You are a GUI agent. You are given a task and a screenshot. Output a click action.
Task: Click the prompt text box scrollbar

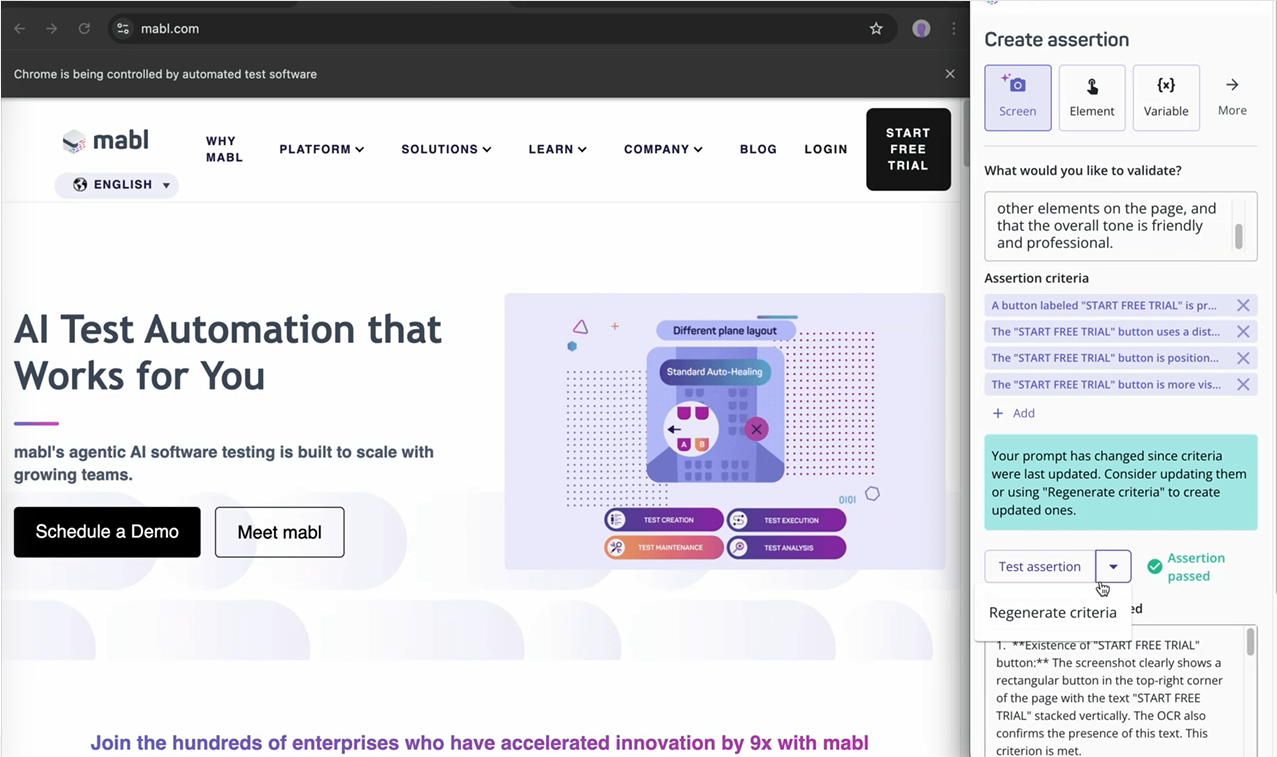1238,236
